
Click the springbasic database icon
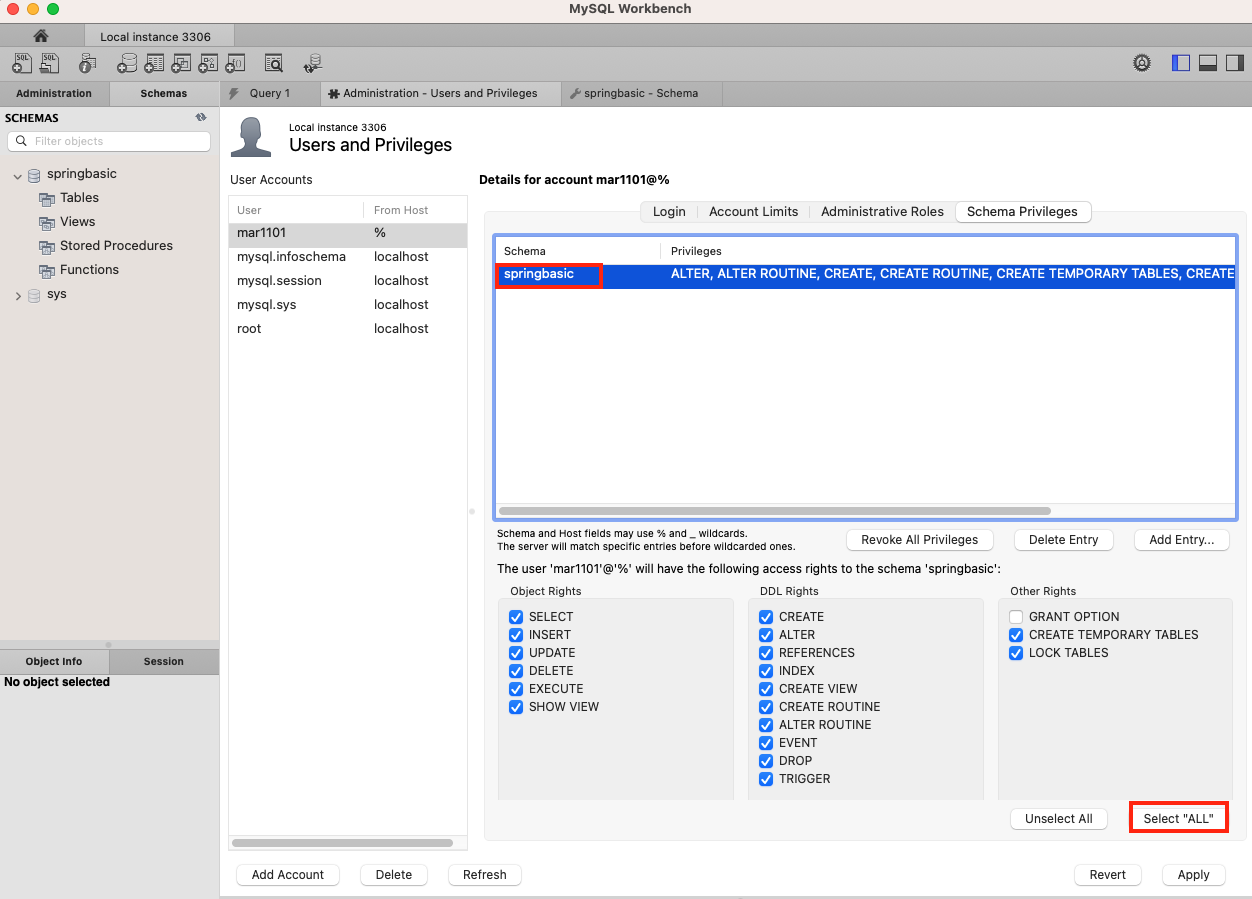[34, 175]
